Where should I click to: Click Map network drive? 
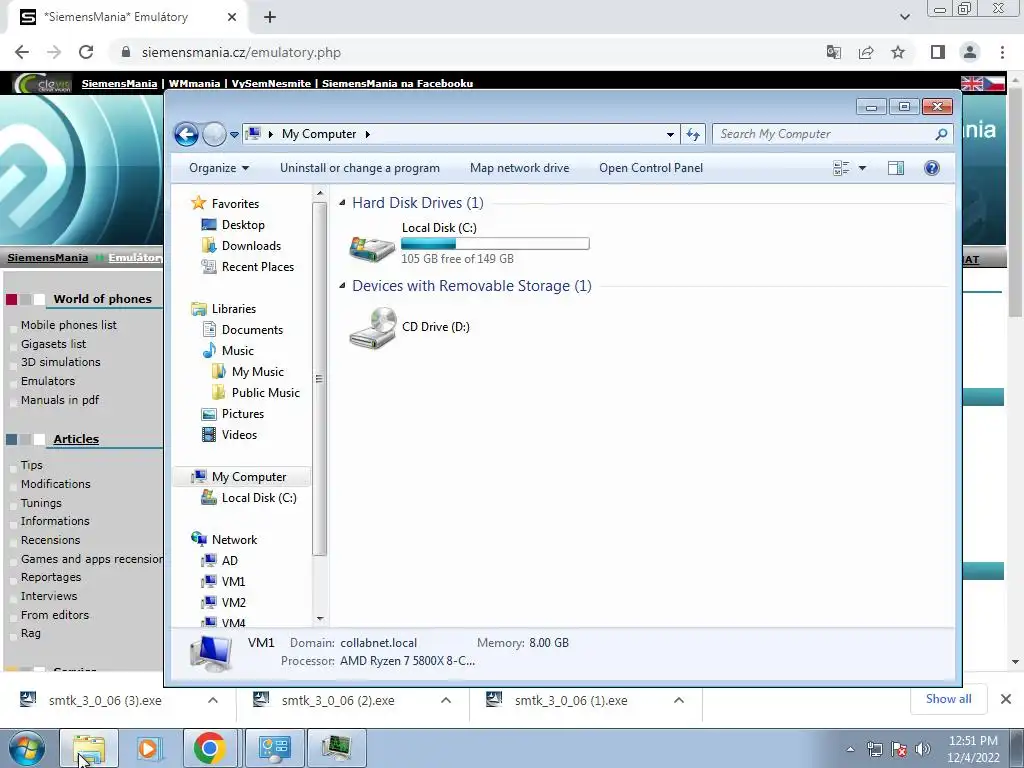519,168
